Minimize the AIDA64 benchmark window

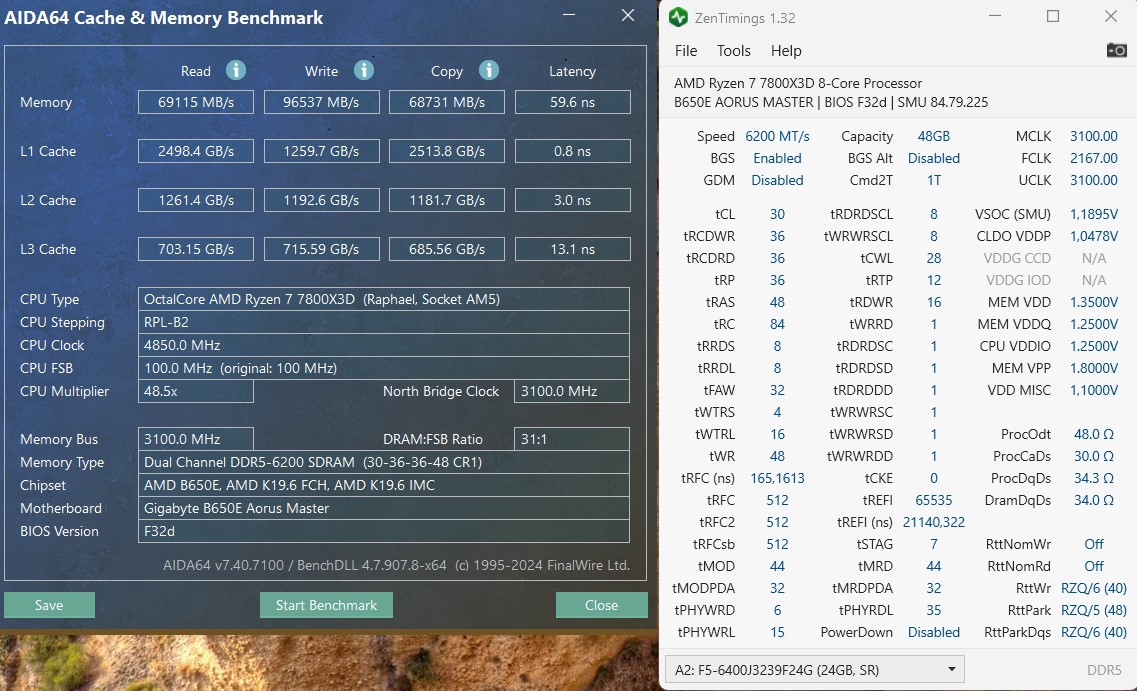[x=569, y=16]
